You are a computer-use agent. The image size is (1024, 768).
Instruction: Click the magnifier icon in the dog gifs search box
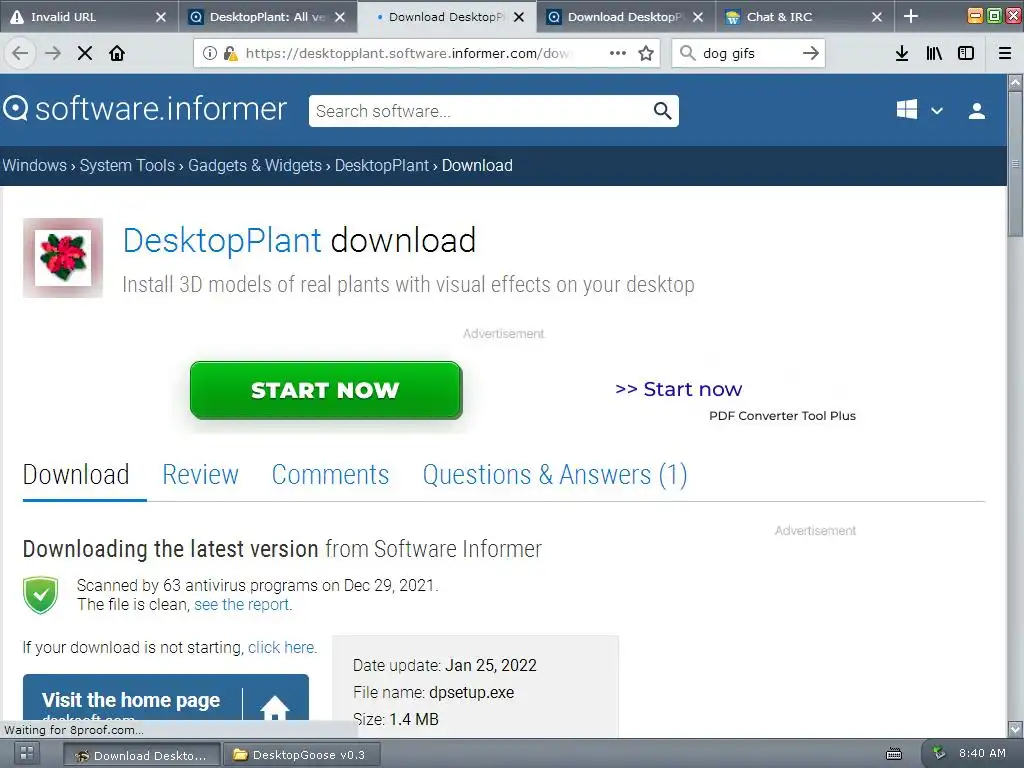click(688, 53)
